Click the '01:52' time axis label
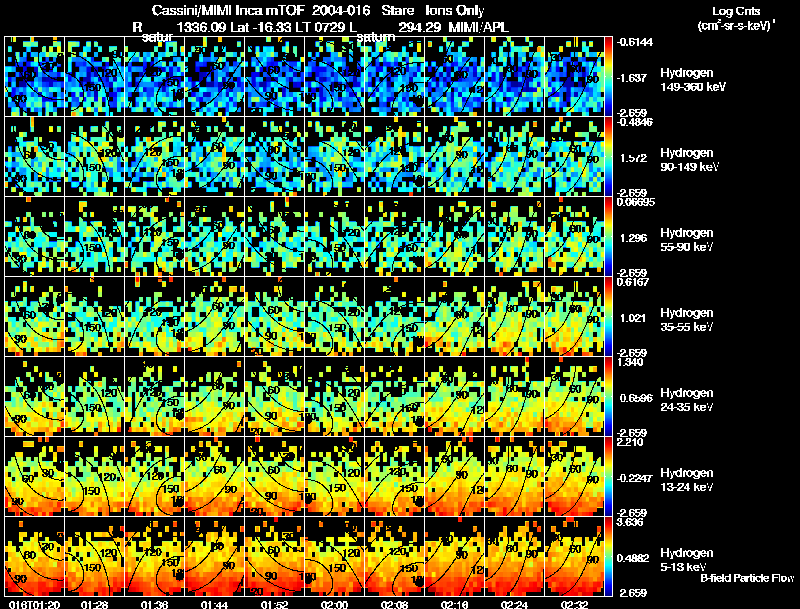This screenshot has width=800, height=609. pyautogui.click(x=274, y=604)
